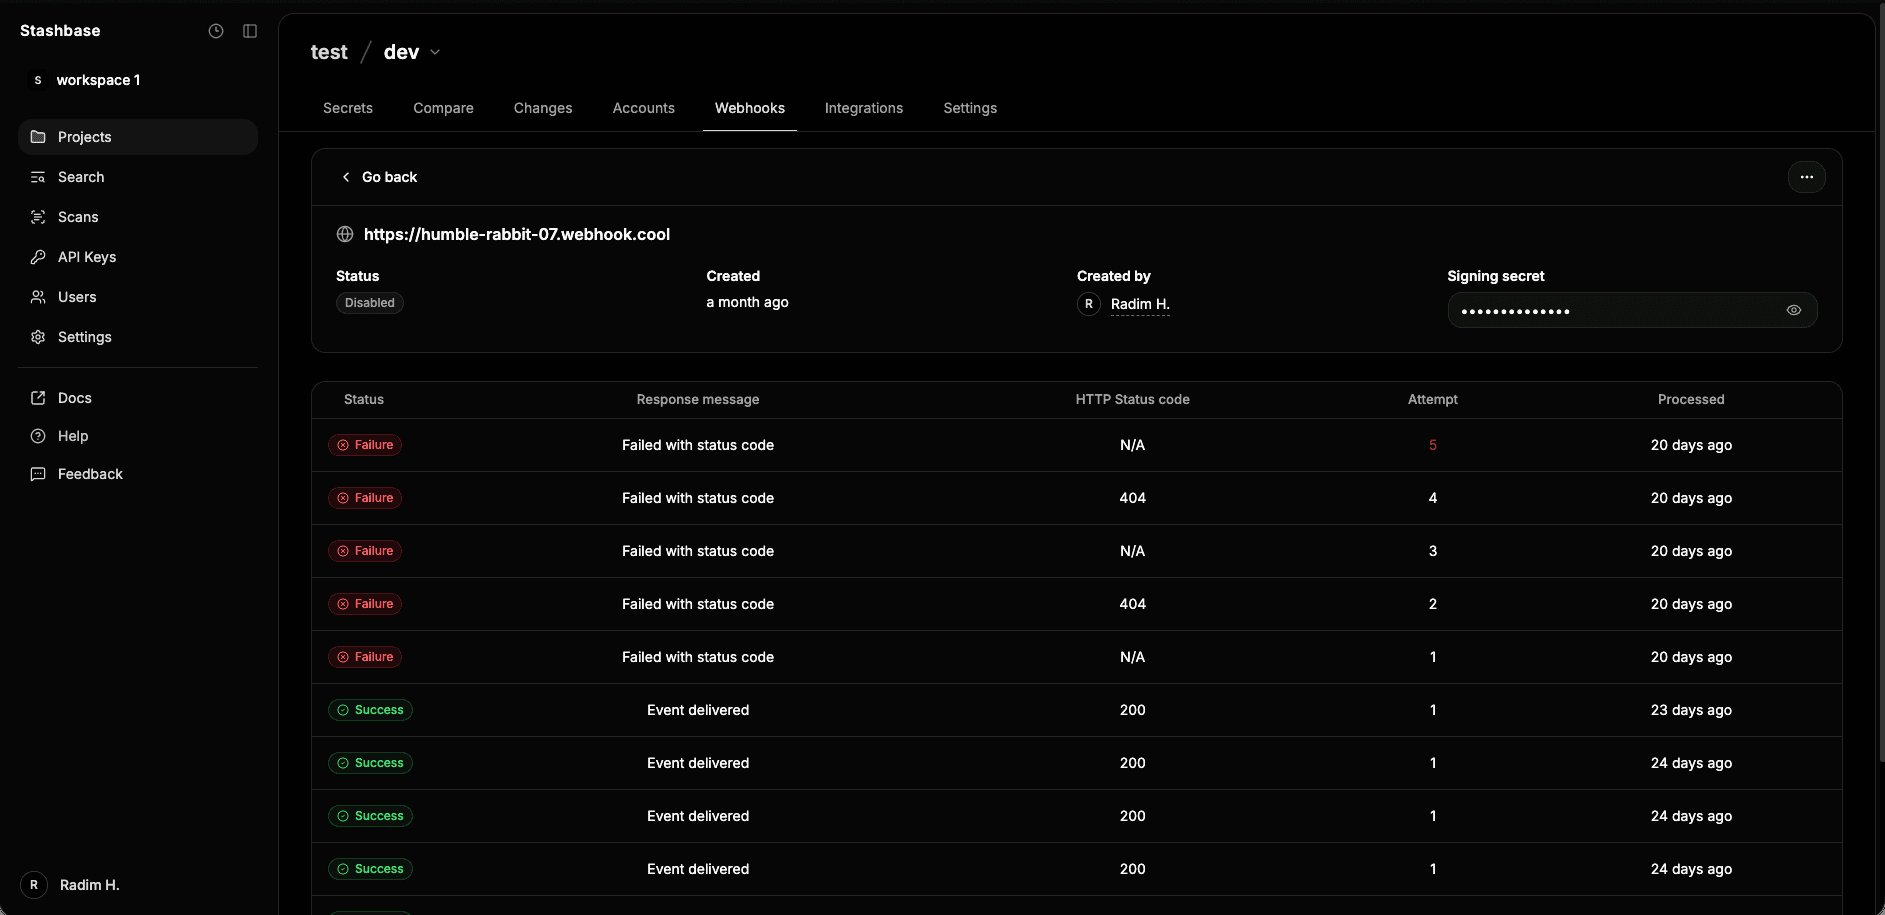1885x915 pixels.
Task: Click the Response message column header
Action: pos(698,399)
